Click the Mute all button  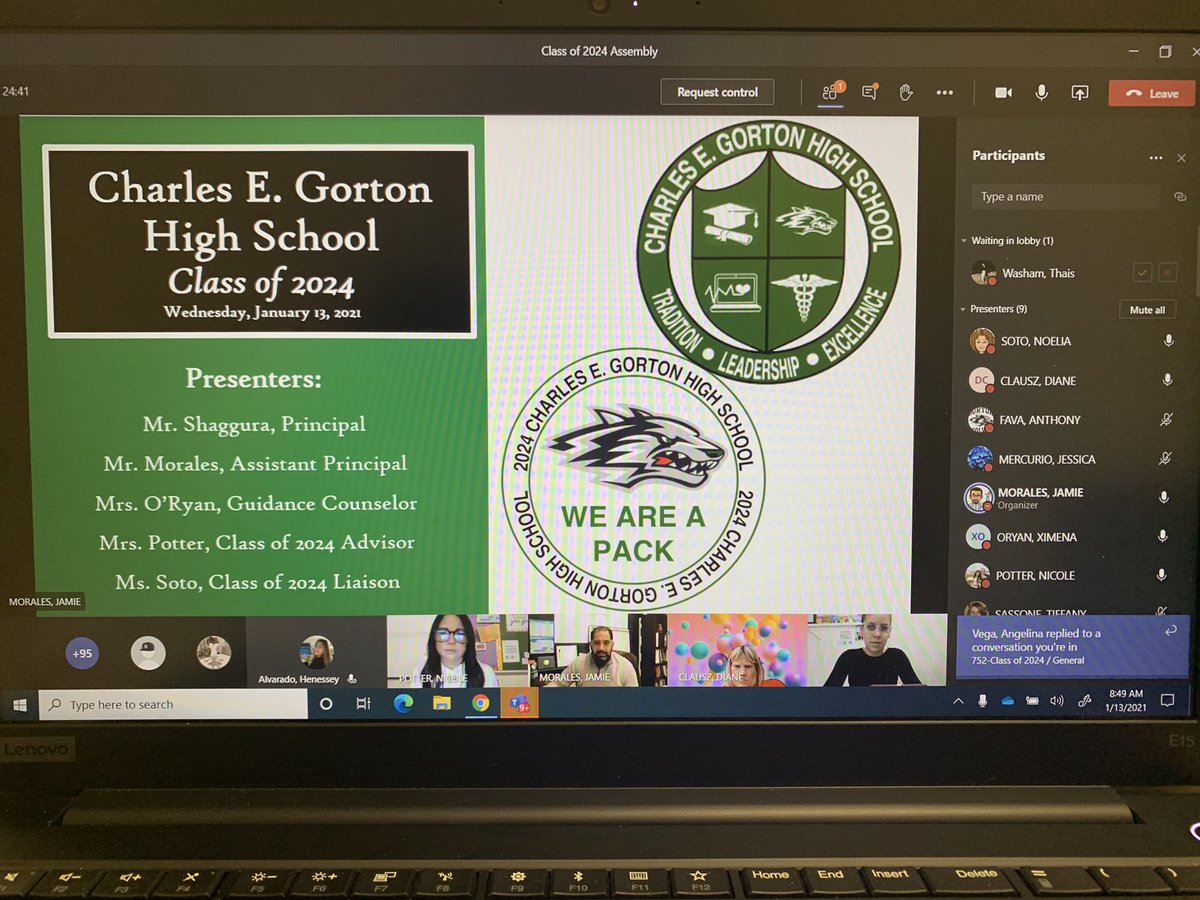point(1147,310)
